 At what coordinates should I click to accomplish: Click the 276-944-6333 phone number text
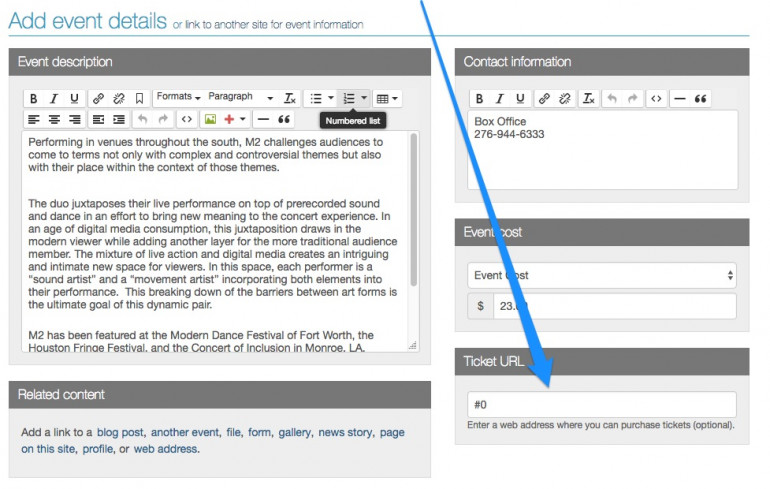509,135
